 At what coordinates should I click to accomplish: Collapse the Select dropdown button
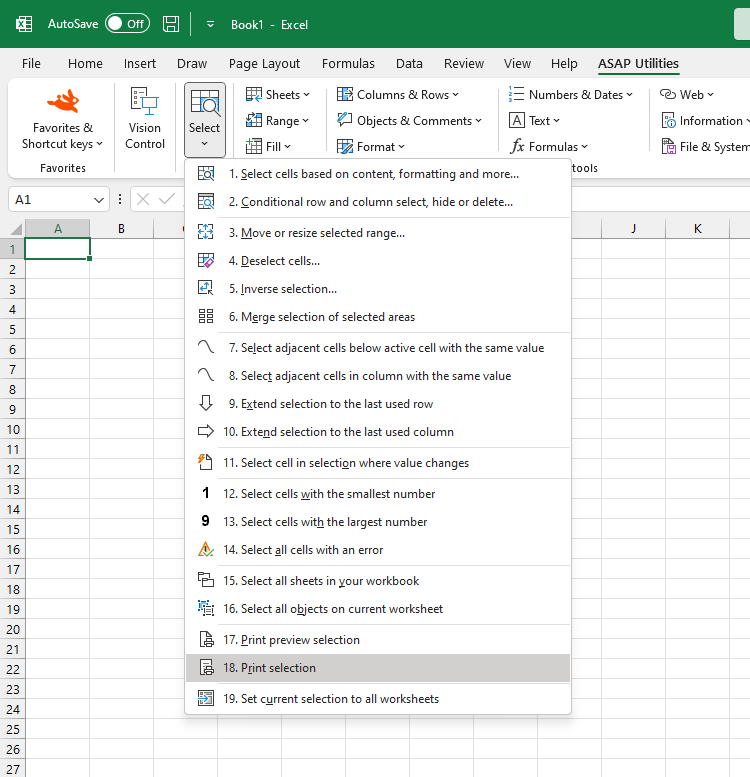[205, 119]
